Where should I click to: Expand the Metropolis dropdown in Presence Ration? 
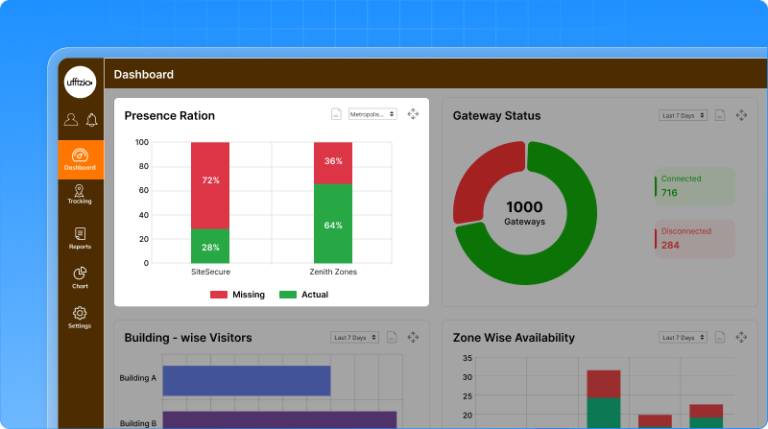372,115
